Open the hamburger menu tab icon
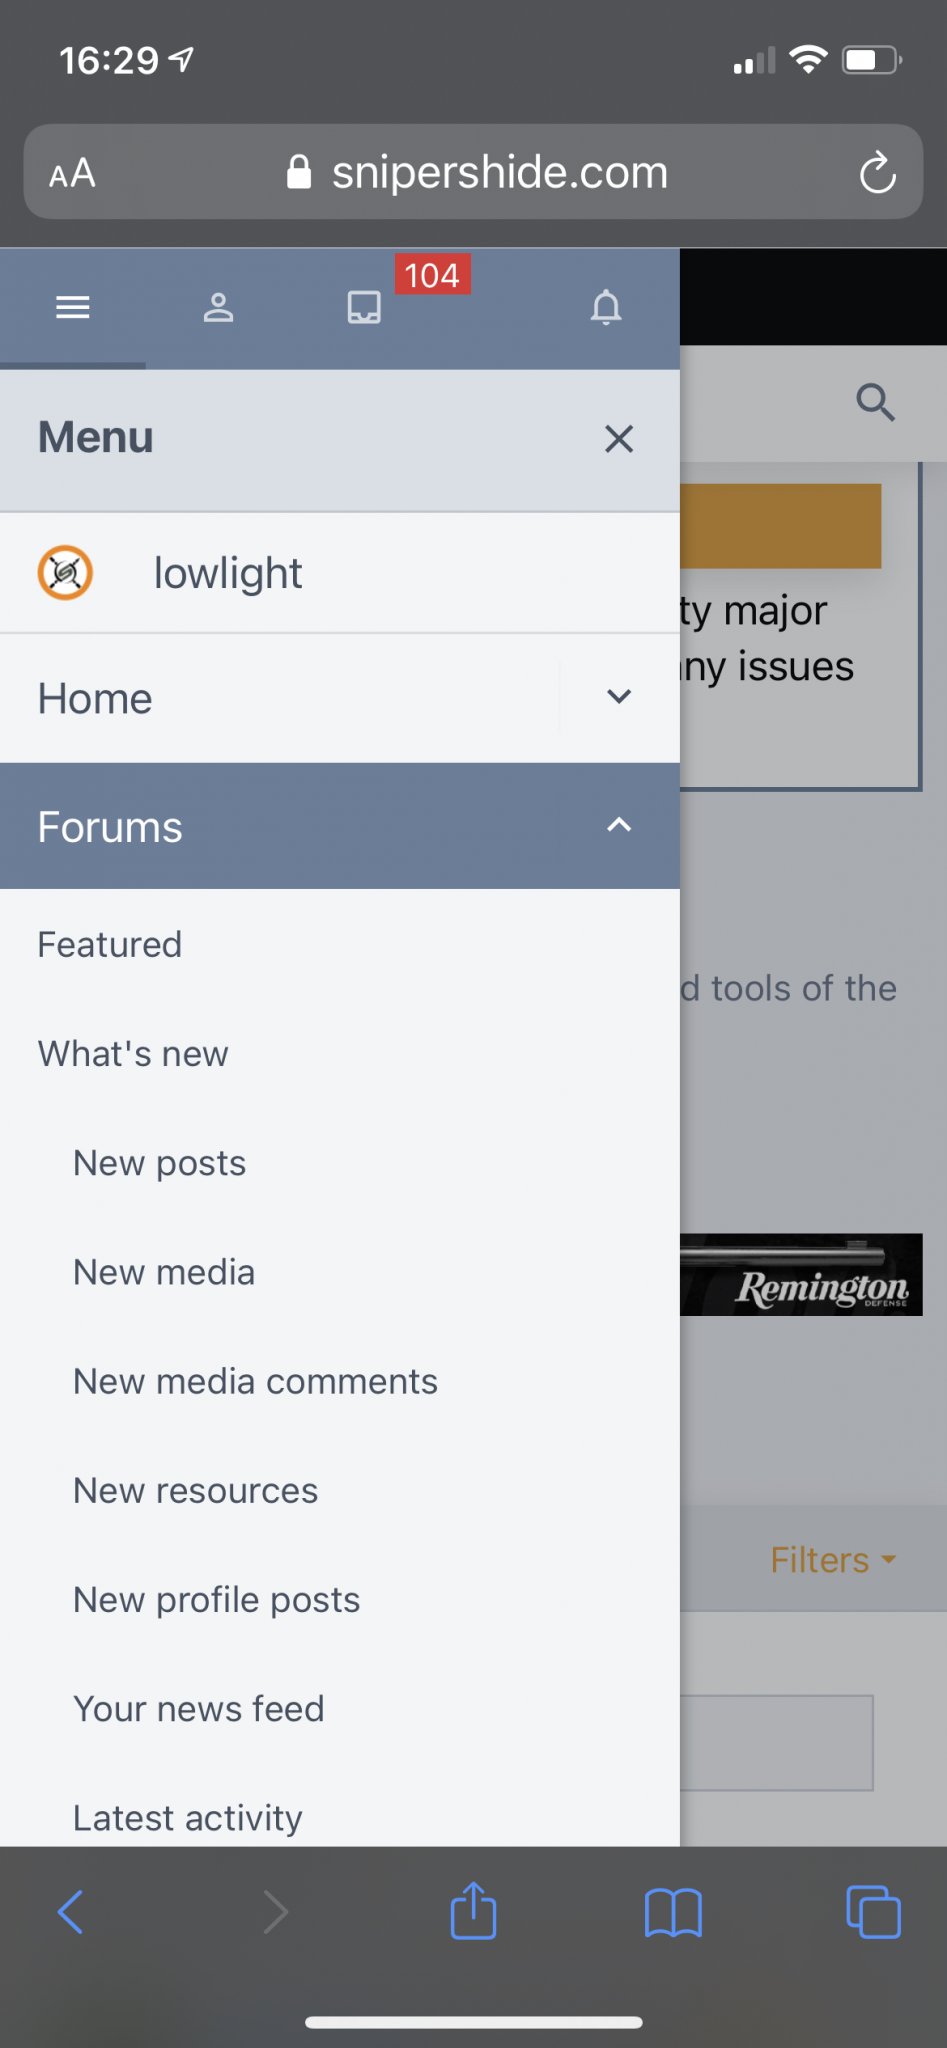This screenshot has height=2048, width=947. (73, 307)
